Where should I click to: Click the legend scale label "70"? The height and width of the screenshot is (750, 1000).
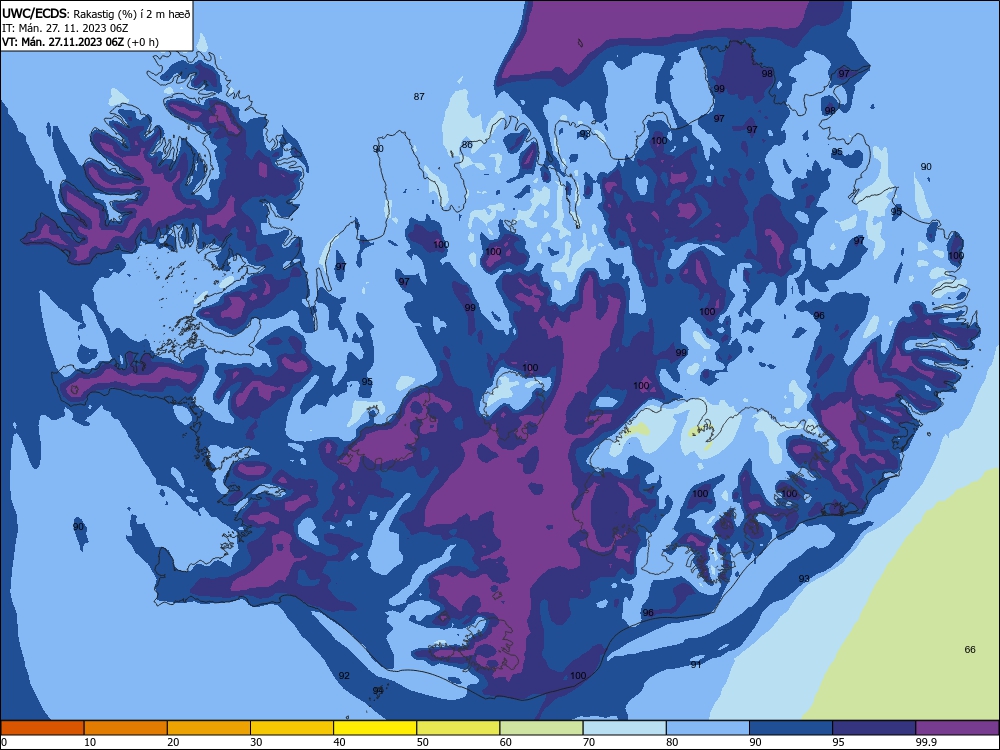(589, 742)
